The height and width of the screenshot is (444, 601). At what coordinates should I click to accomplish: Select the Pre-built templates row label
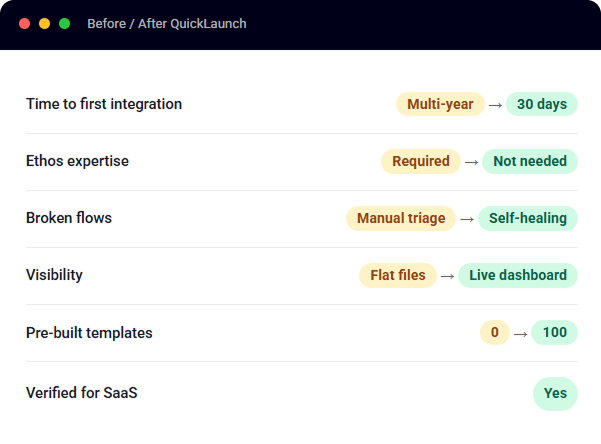pos(89,333)
